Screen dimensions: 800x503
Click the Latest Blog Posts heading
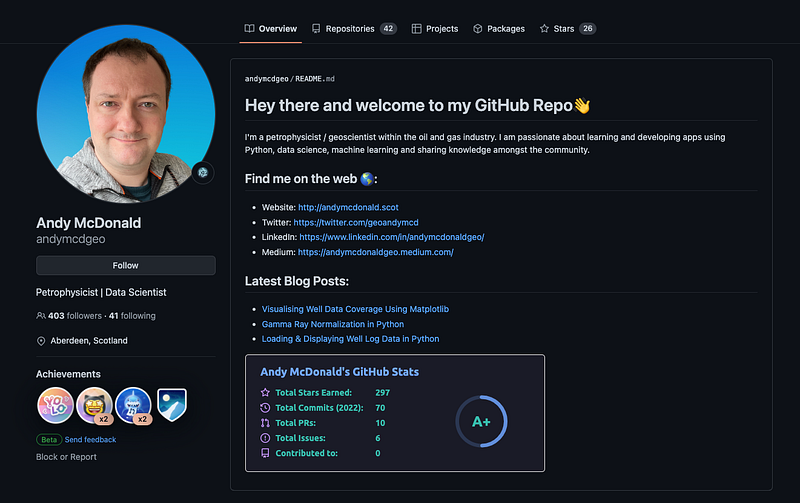[297, 281]
